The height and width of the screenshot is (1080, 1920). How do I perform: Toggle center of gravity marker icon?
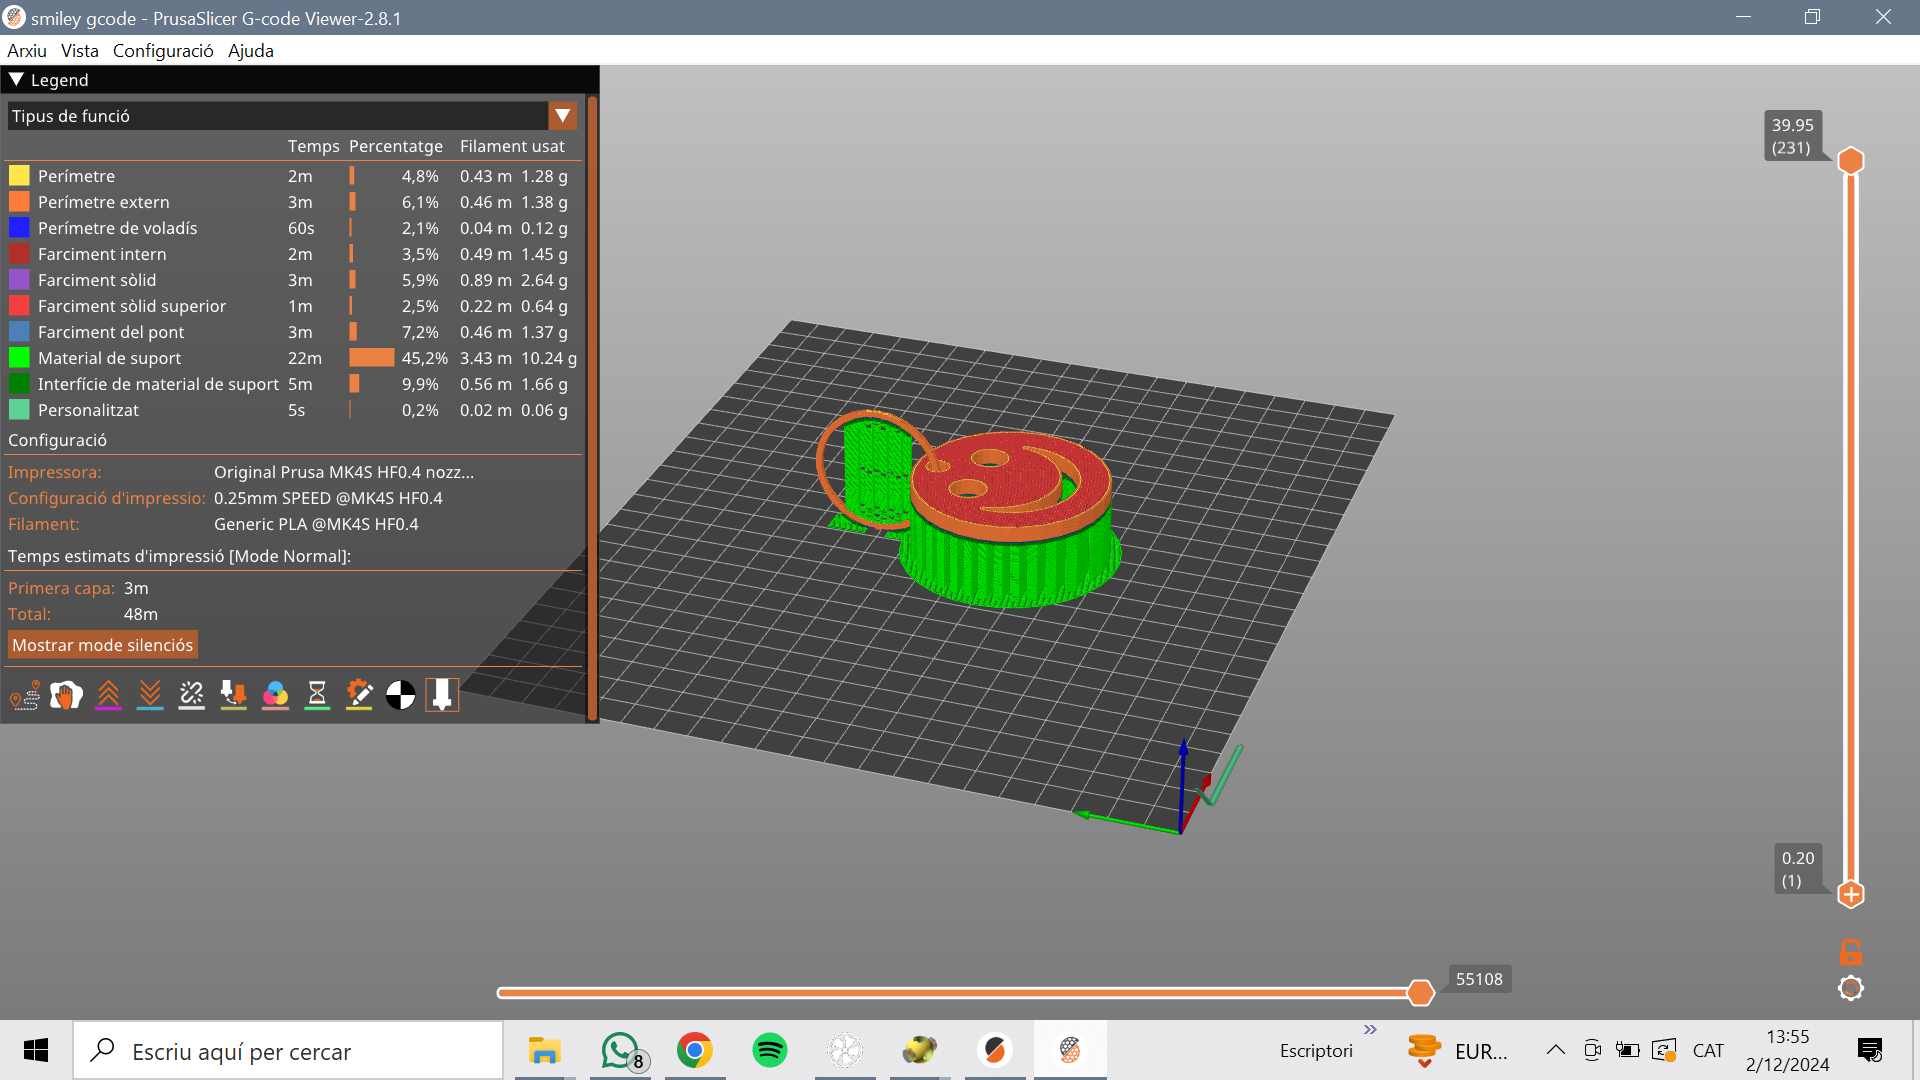coord(400,695)
